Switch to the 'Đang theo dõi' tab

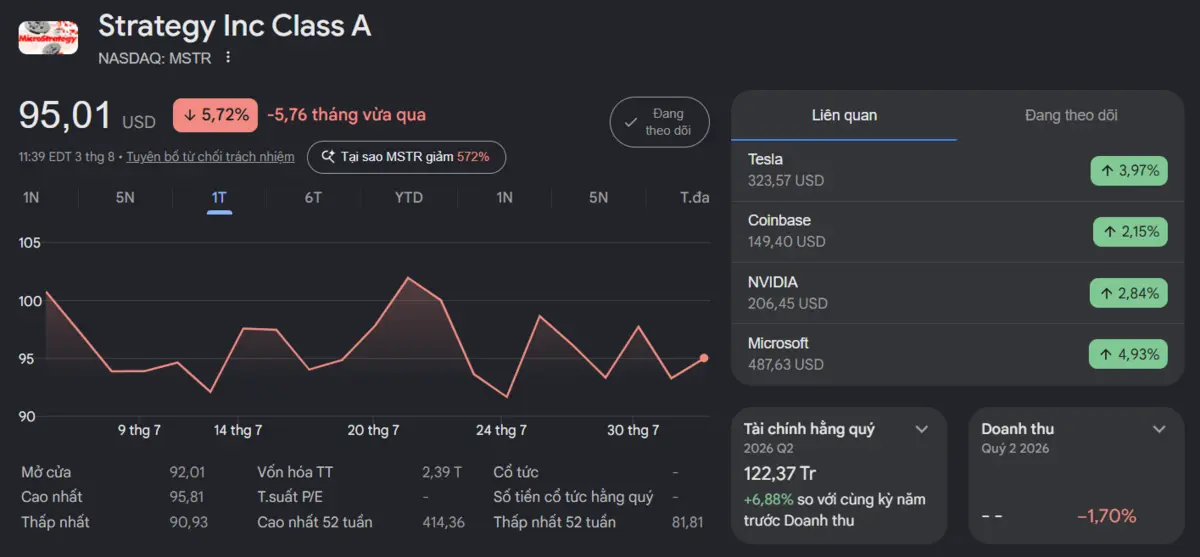[1071, 115]
